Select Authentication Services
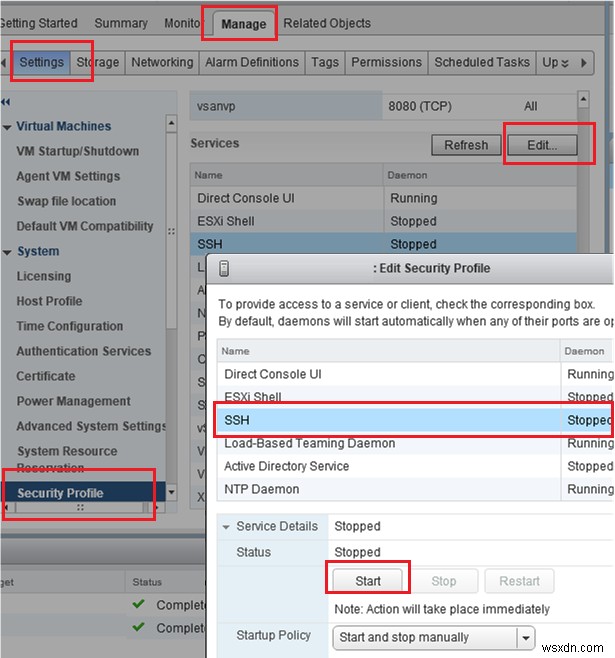This screenshot has width=615, height=658. tap(83, 351)
